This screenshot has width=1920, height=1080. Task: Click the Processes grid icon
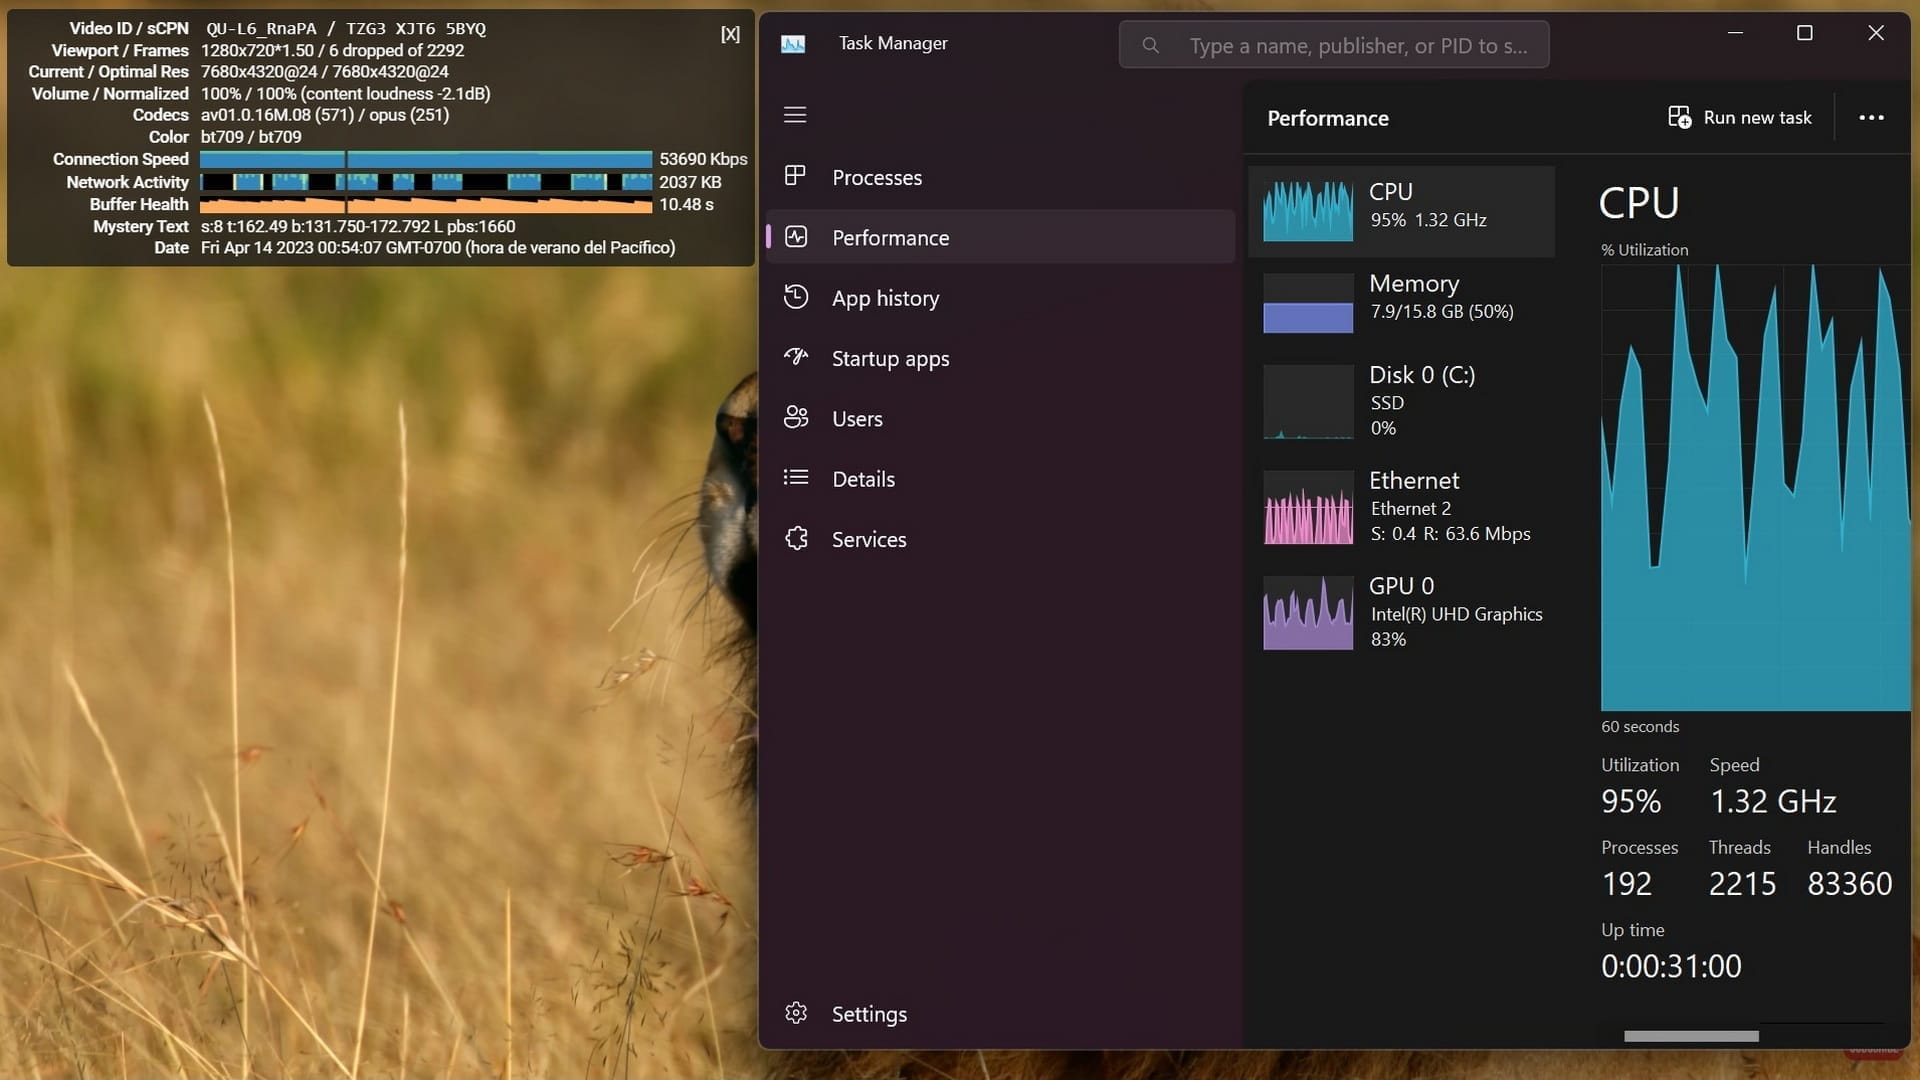tap(795, 176)
